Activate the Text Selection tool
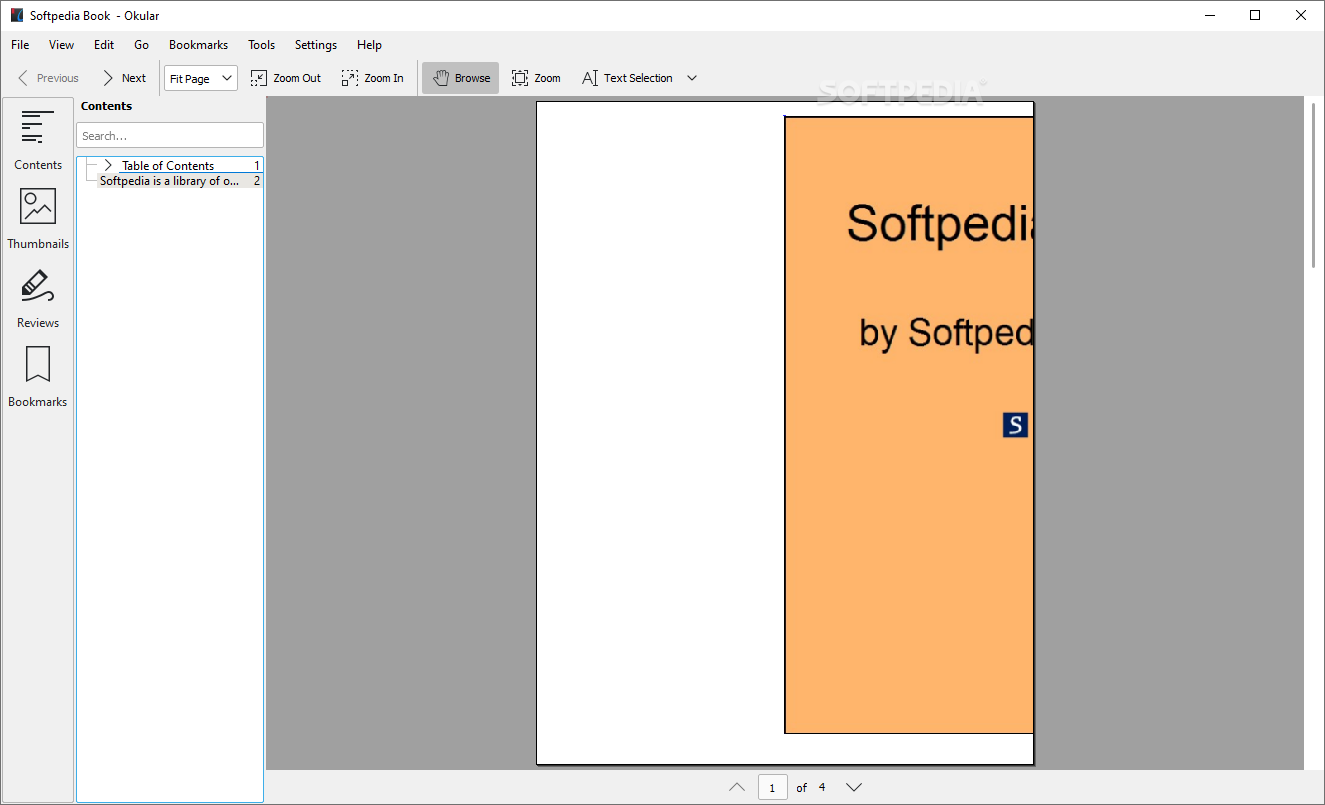 tap(627, 78)
